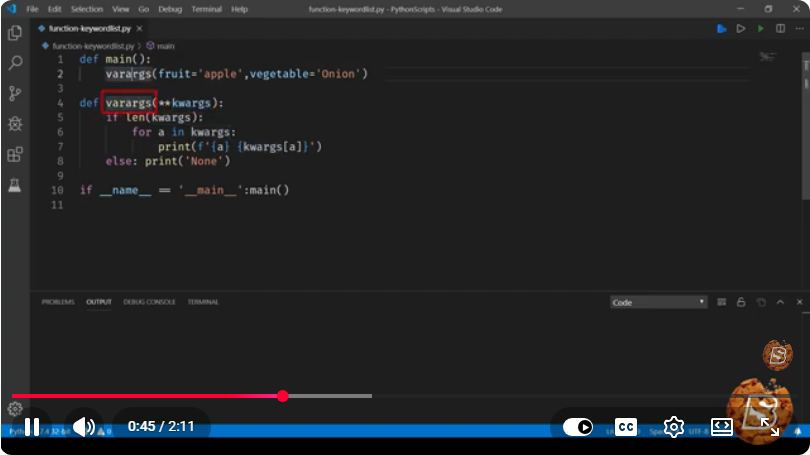Click the notification bell in status bar
Viewport: 810px width, 455px height.
[x=798, y=431]
